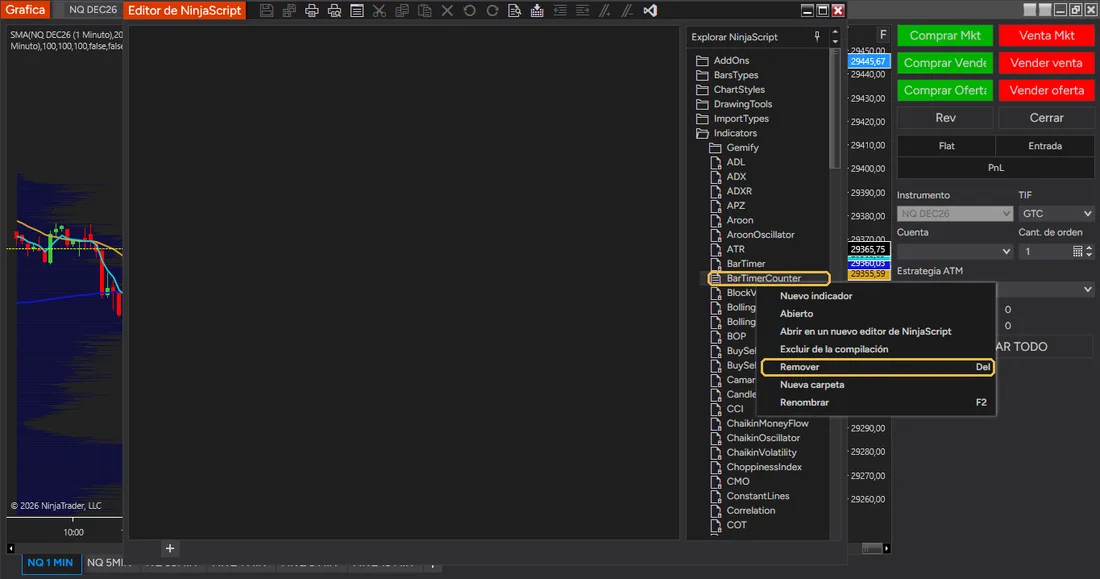Image resolution: width=1100 pixels, height=579 pixels.
Task: Open Find using the document search icon
Action: point(514,11)
